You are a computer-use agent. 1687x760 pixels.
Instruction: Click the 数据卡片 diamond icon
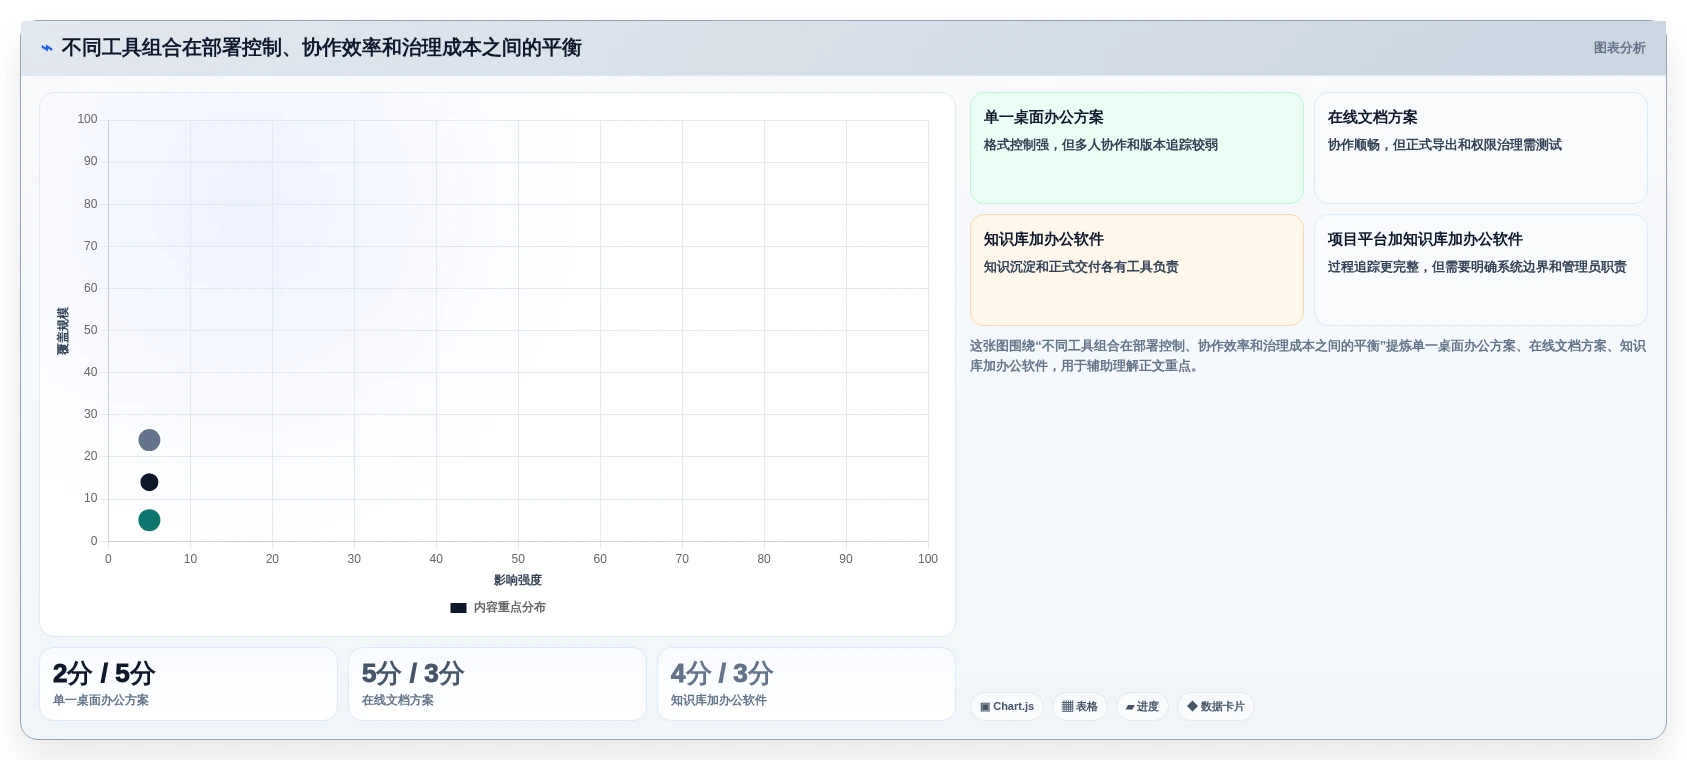(1192, 706)
